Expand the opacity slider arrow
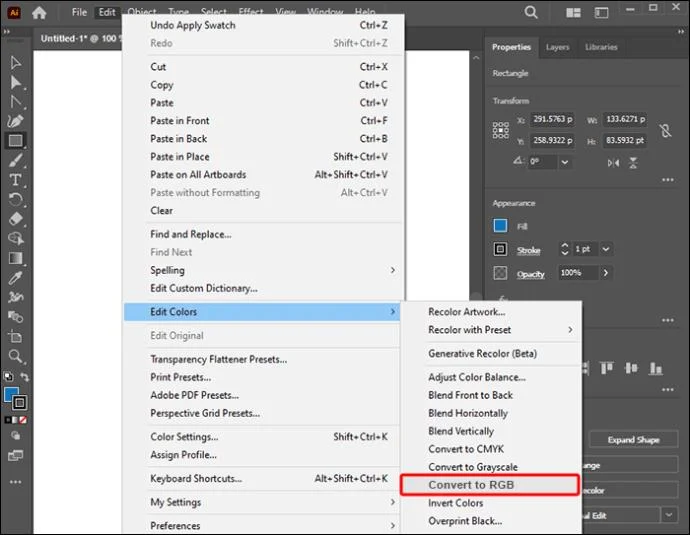Viewport: 690px width, 535px height. pos(606,273)
